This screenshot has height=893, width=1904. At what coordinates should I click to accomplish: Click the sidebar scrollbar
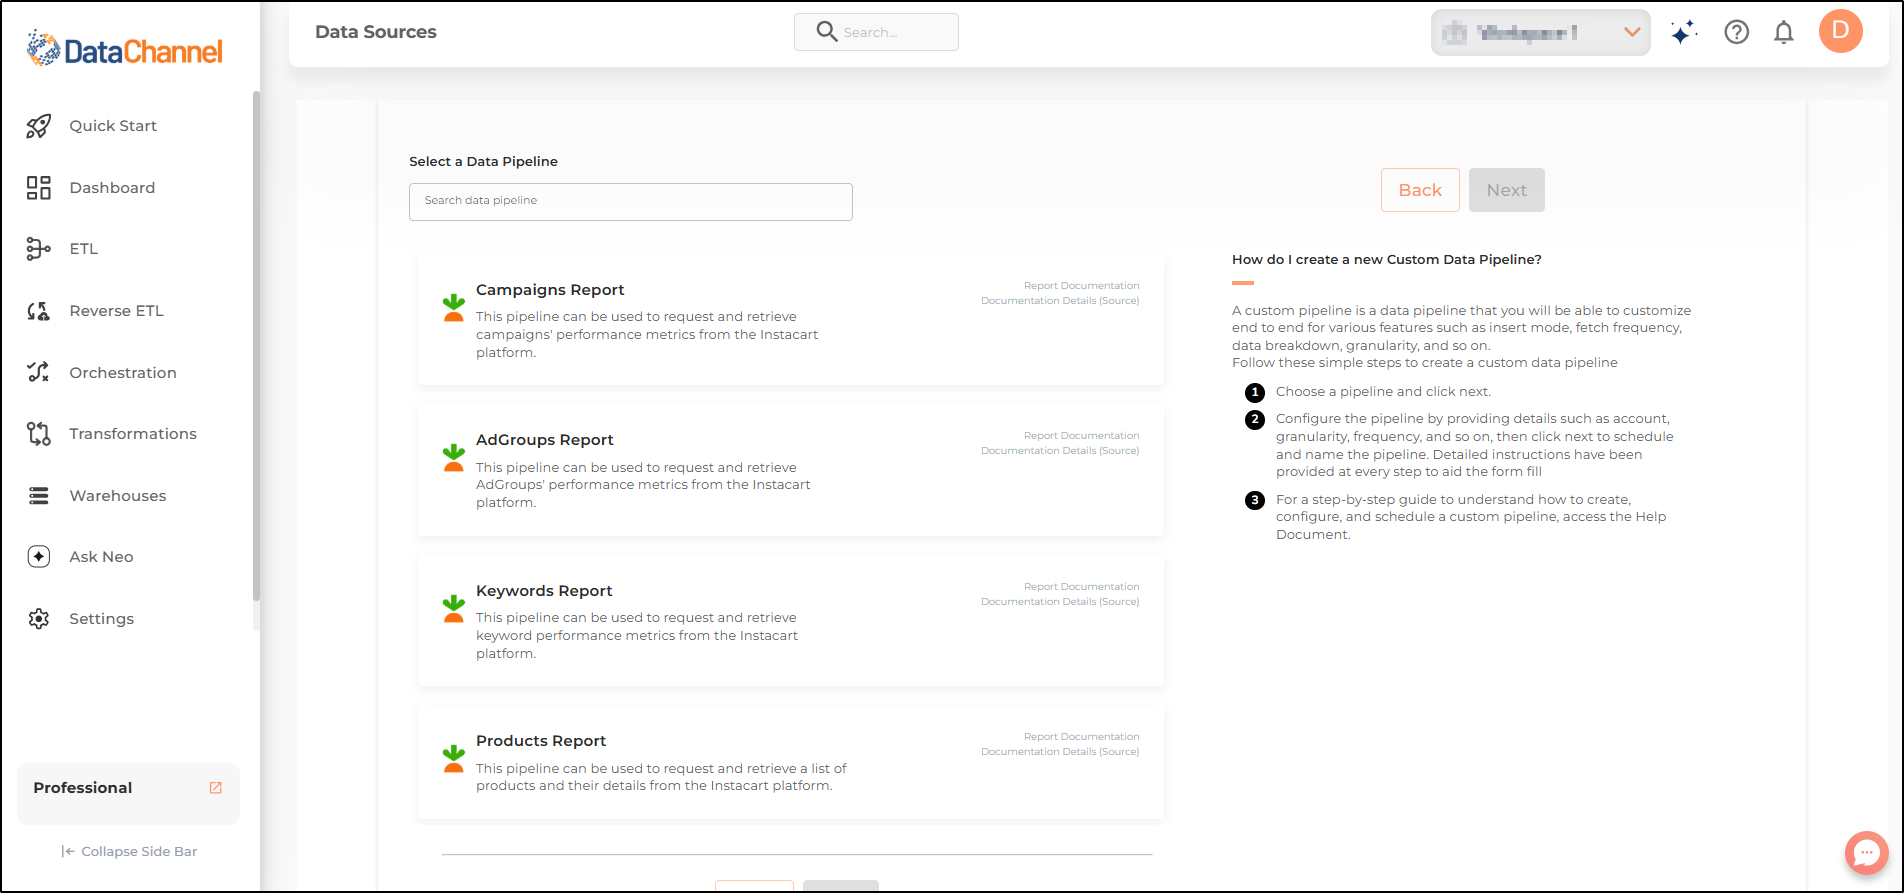click(x=256, y=345)
